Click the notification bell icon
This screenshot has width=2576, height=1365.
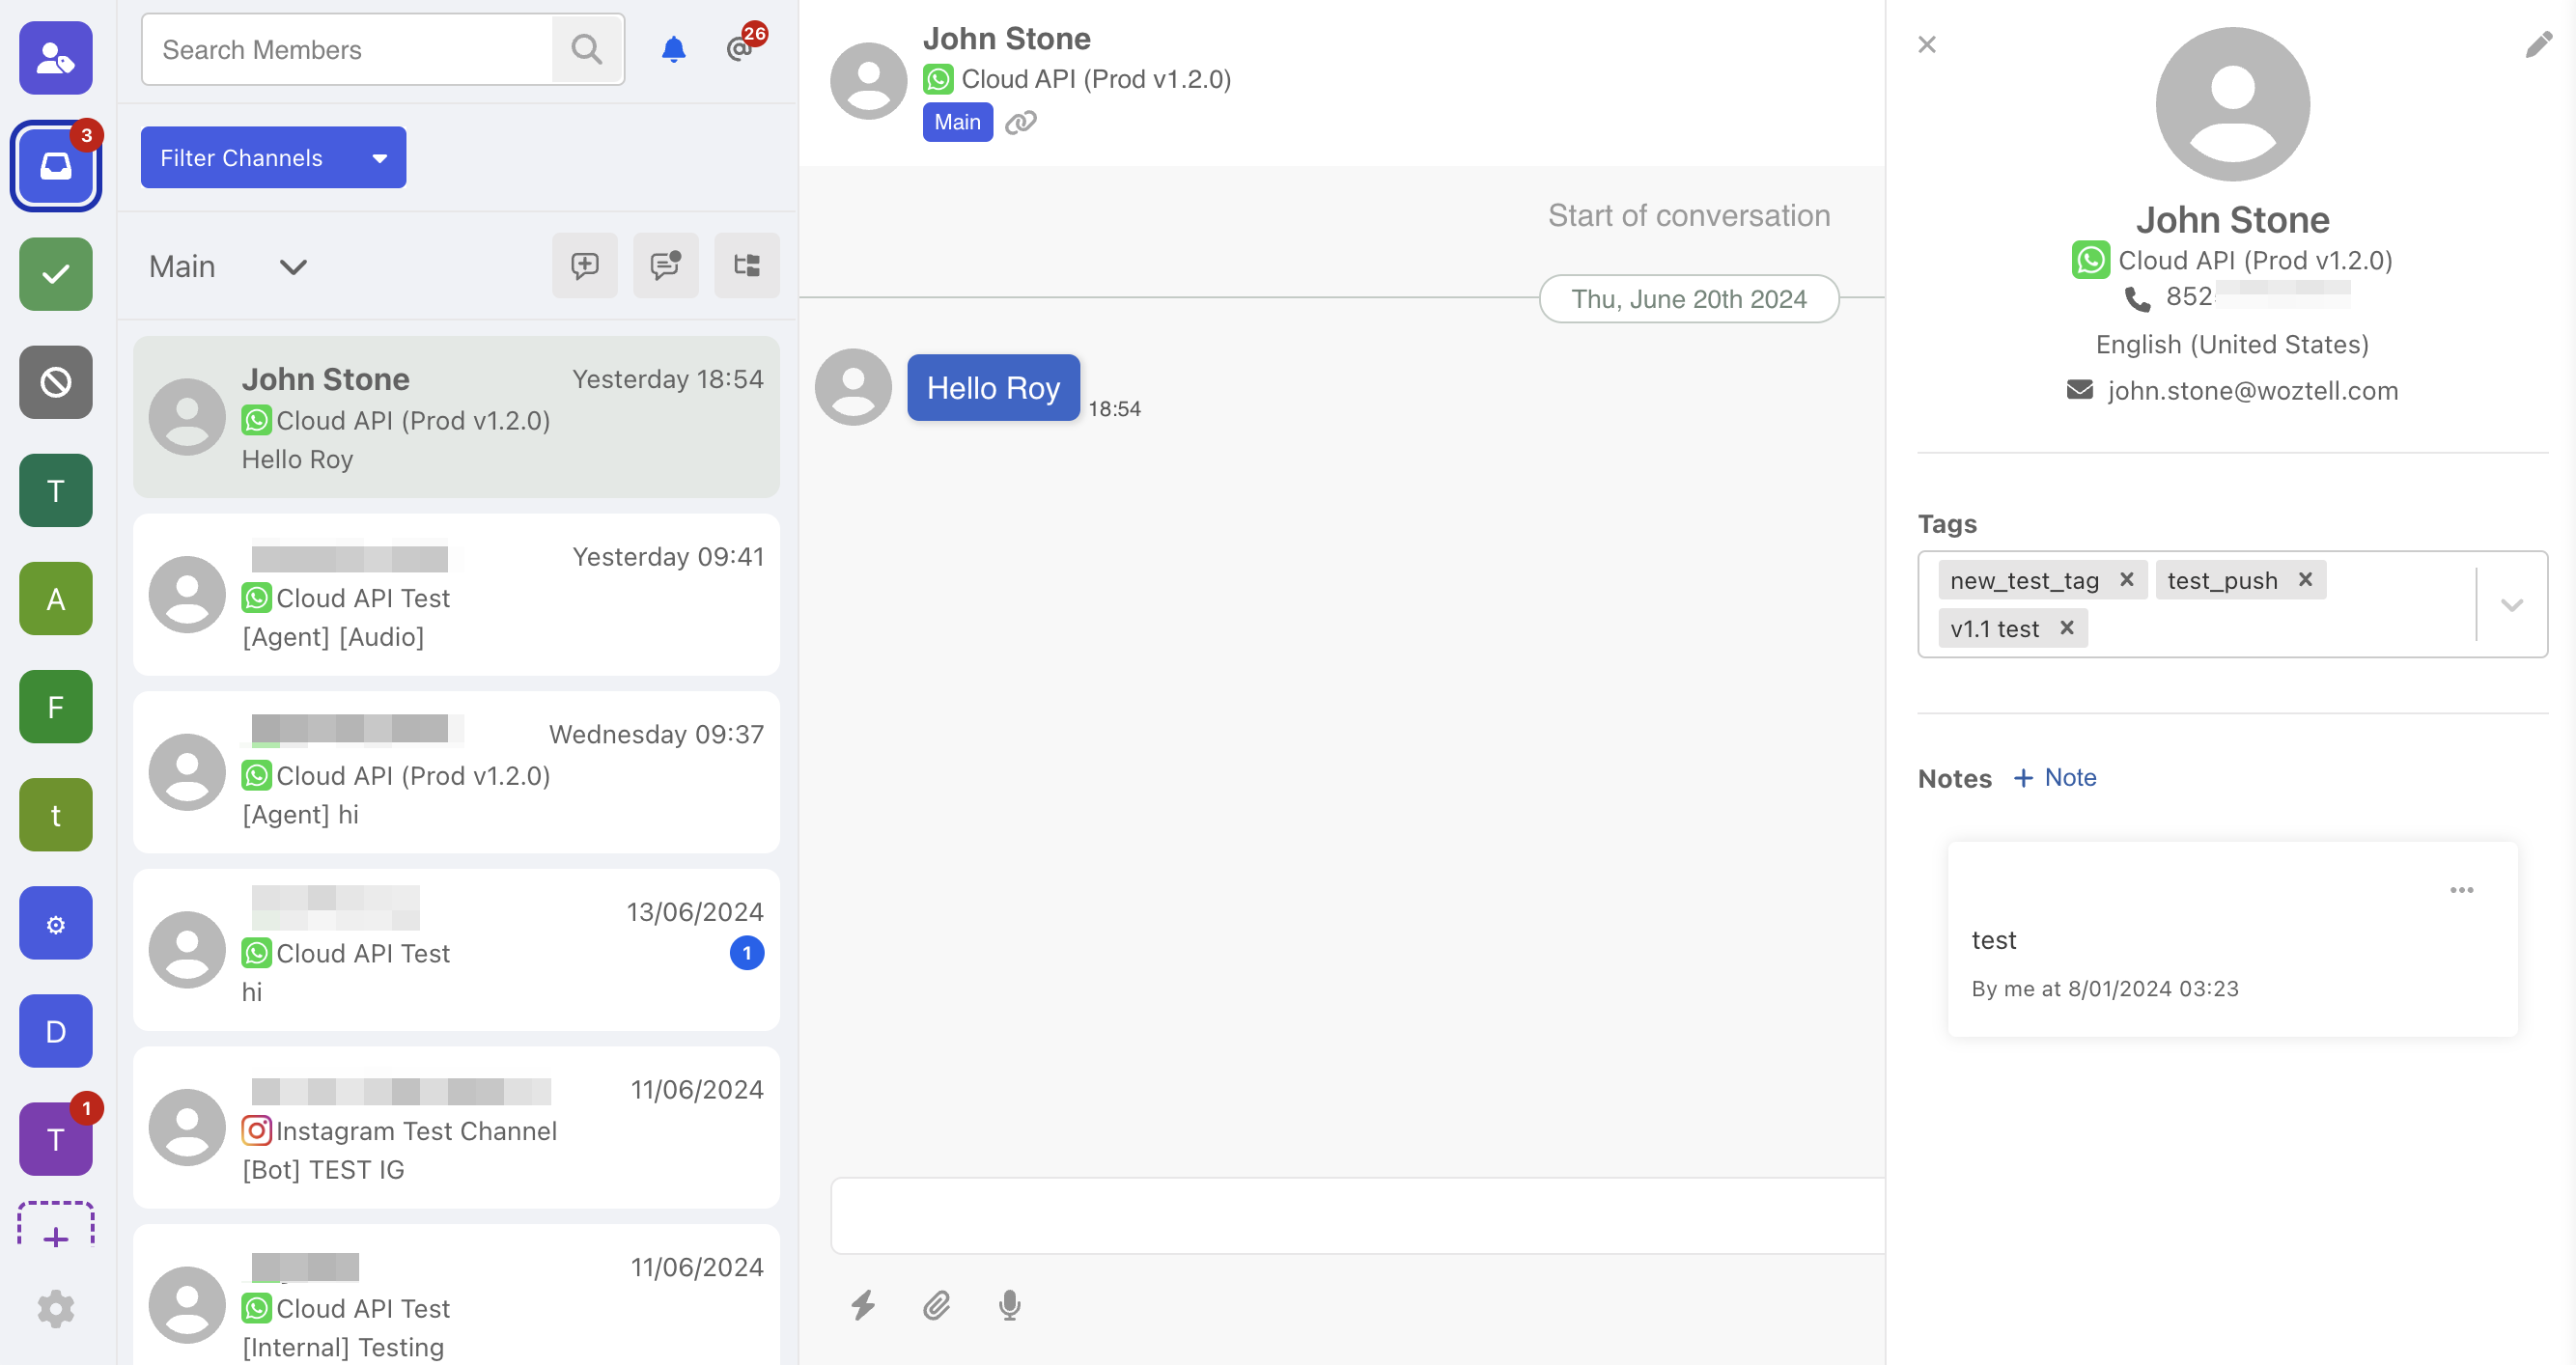tap(673, 49)
